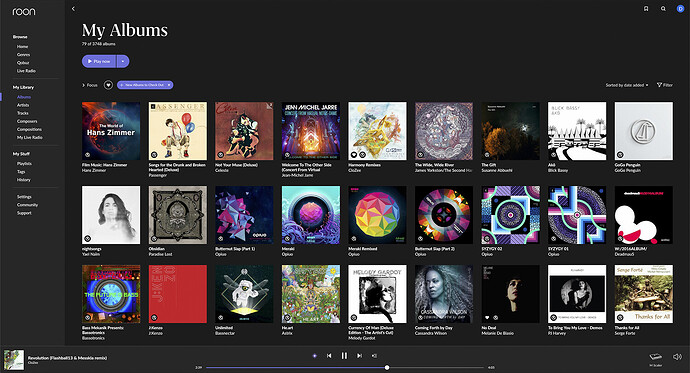The image size is (690, 373).
Task: Click the Qobuz badge on Film Music: Hans Zimmer cover
Action: [x=87, y=155]
